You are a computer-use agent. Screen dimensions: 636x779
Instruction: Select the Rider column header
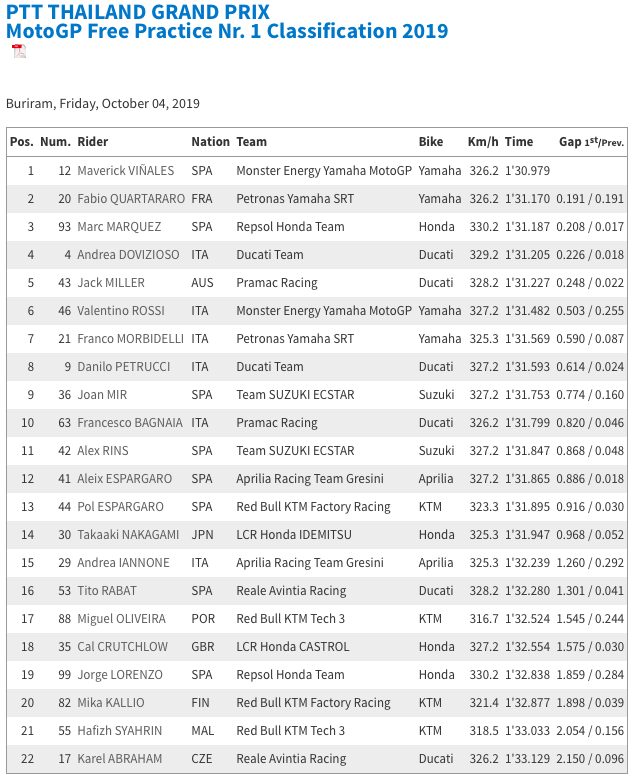tap(92, 142)
